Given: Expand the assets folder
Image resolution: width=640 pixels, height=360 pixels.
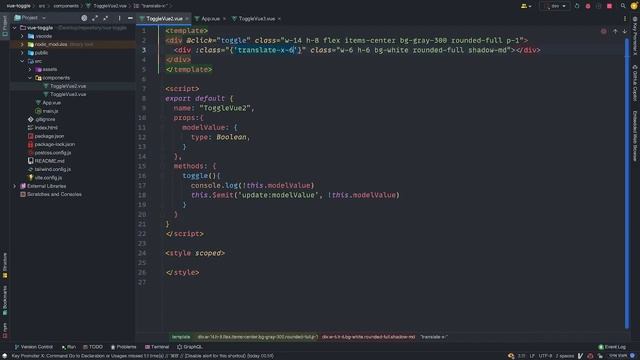Looking at the screenshot, I should pyautogui.click(x=30, y=70).
